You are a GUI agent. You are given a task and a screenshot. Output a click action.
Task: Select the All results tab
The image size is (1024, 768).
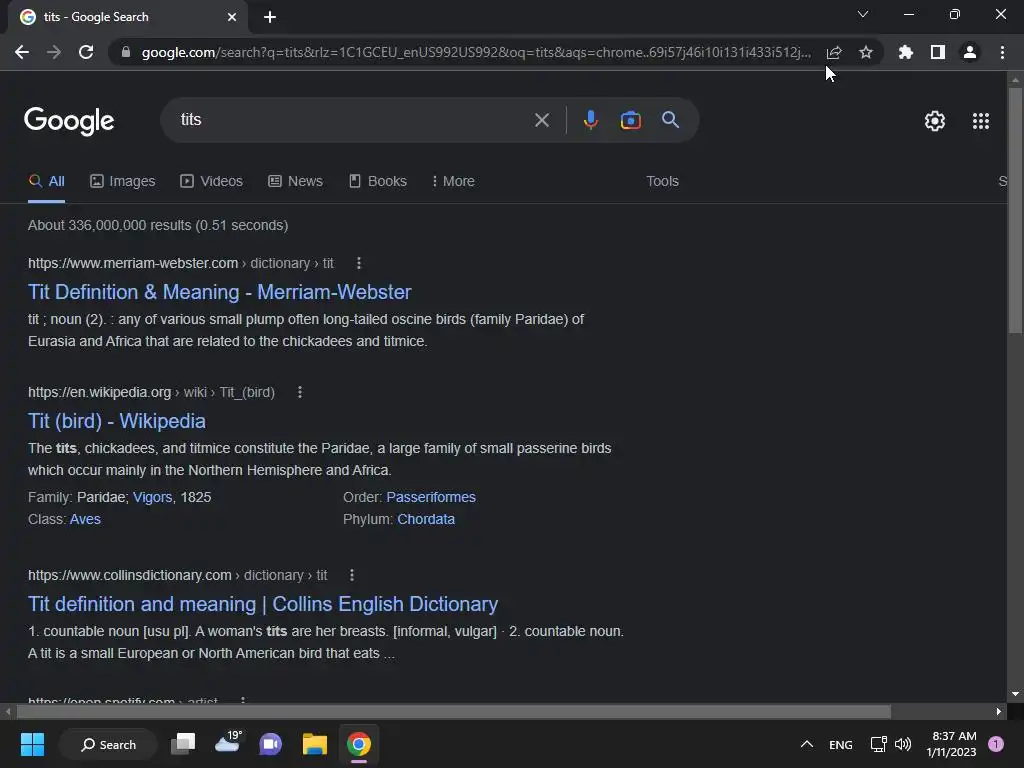coord(46,181)
